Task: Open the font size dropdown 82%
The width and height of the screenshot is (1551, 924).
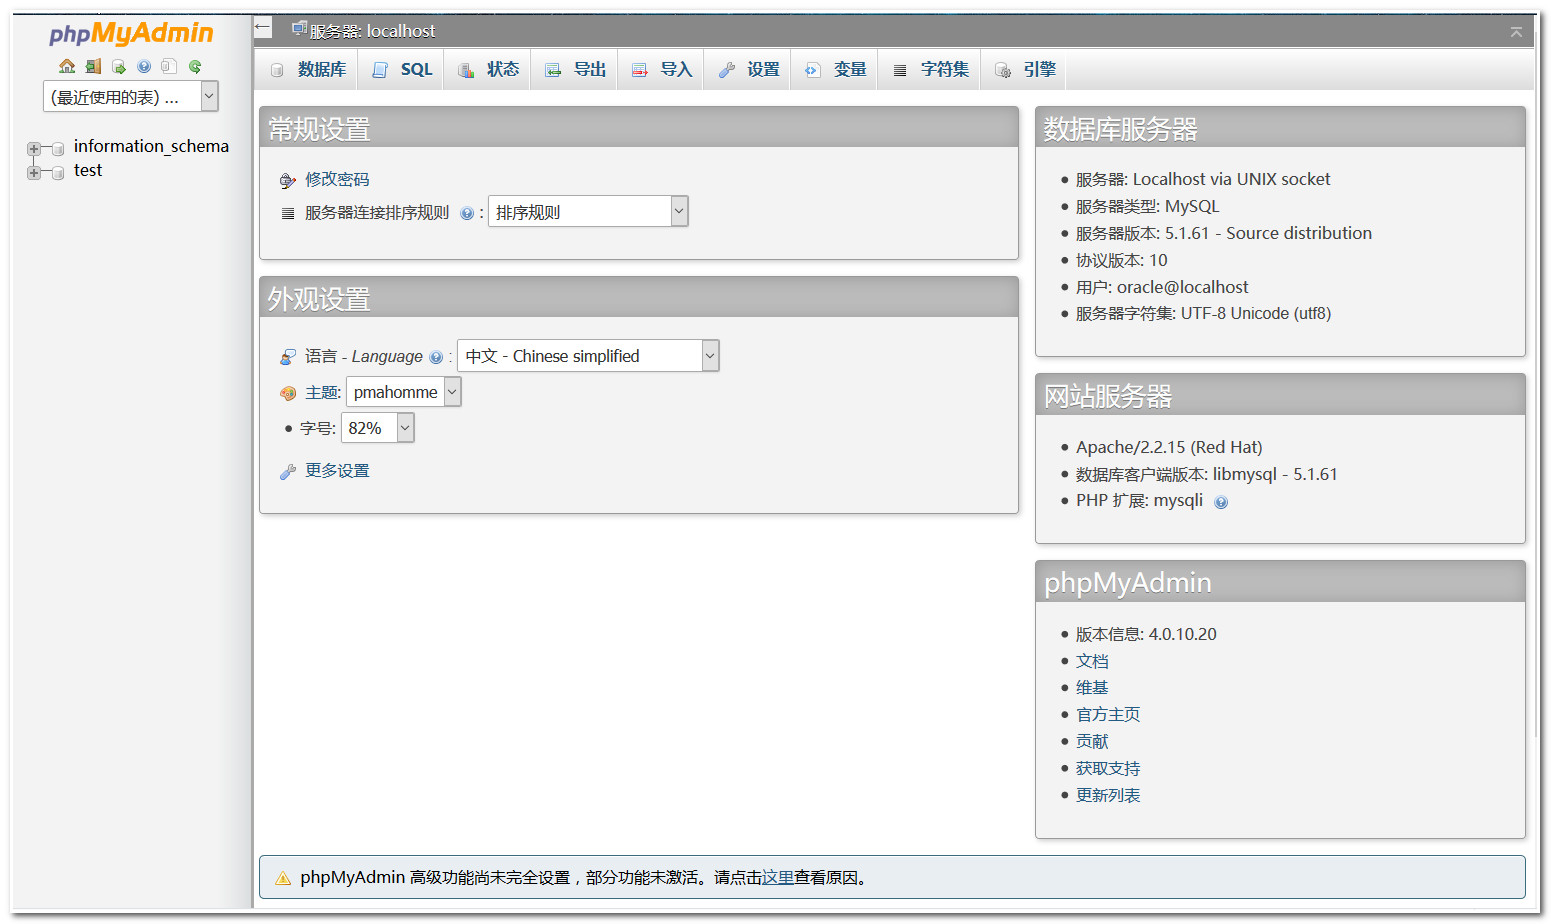Action: (x=378, y=427)
